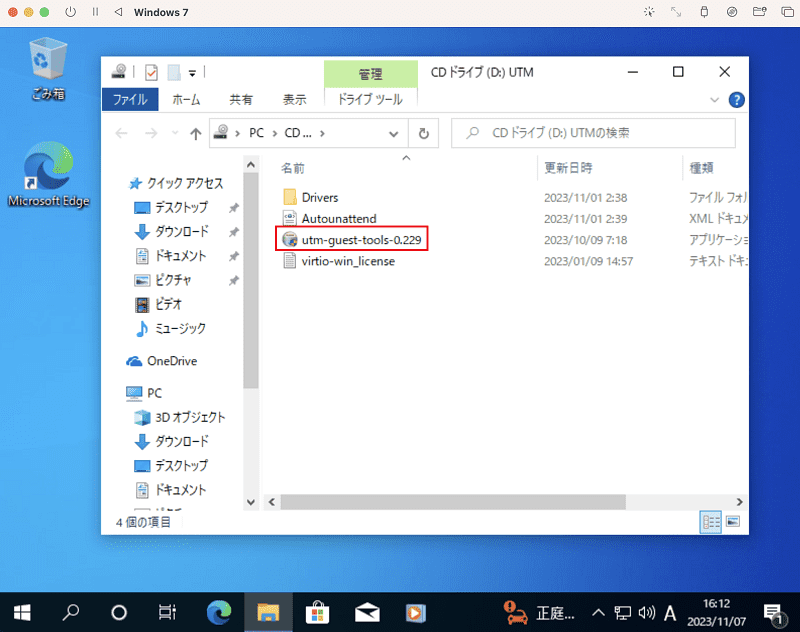Click the CD ドライブ search box
This screenshot has width=800, height=632.
(x=593, y=133)
